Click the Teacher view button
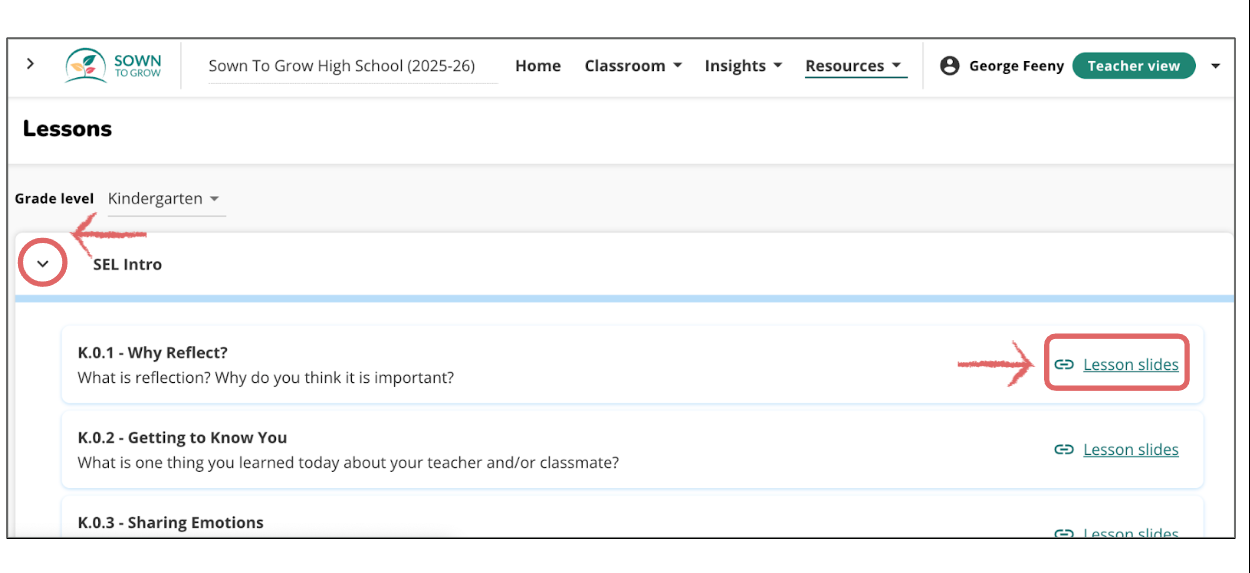1250x573 pixels. 1133,66
